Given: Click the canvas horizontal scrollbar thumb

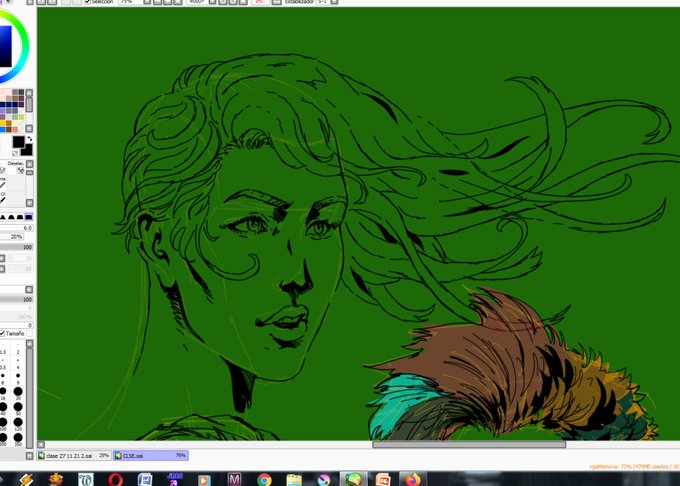Looking at the screenshot, I should point(469,444).
